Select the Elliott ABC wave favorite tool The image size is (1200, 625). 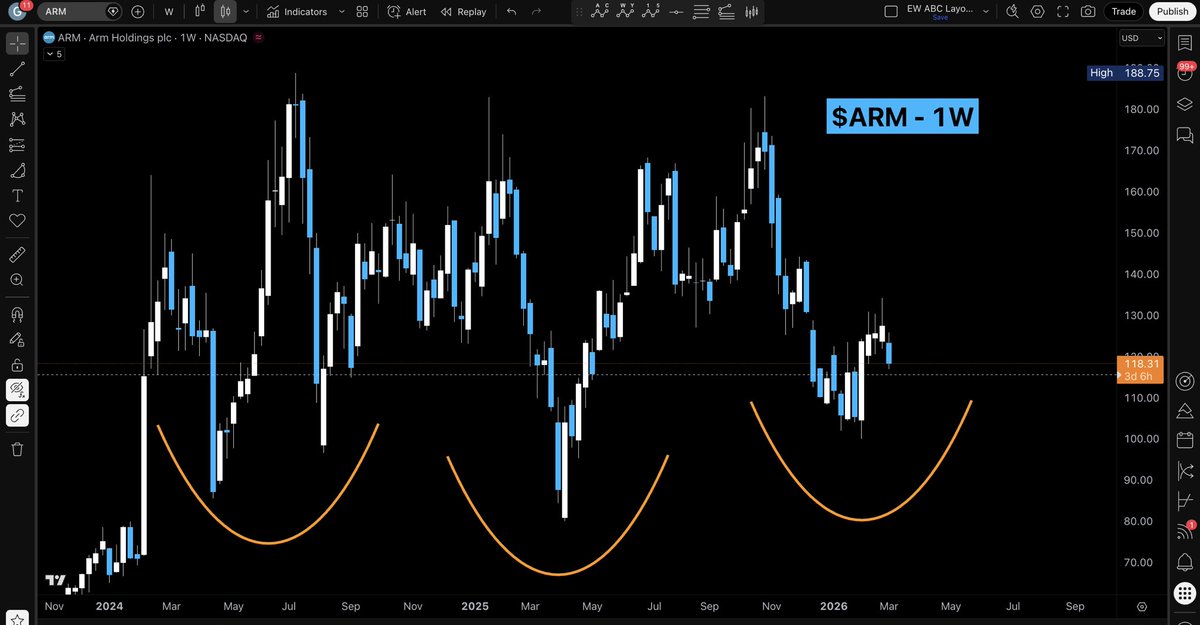[x=601, y=12]
